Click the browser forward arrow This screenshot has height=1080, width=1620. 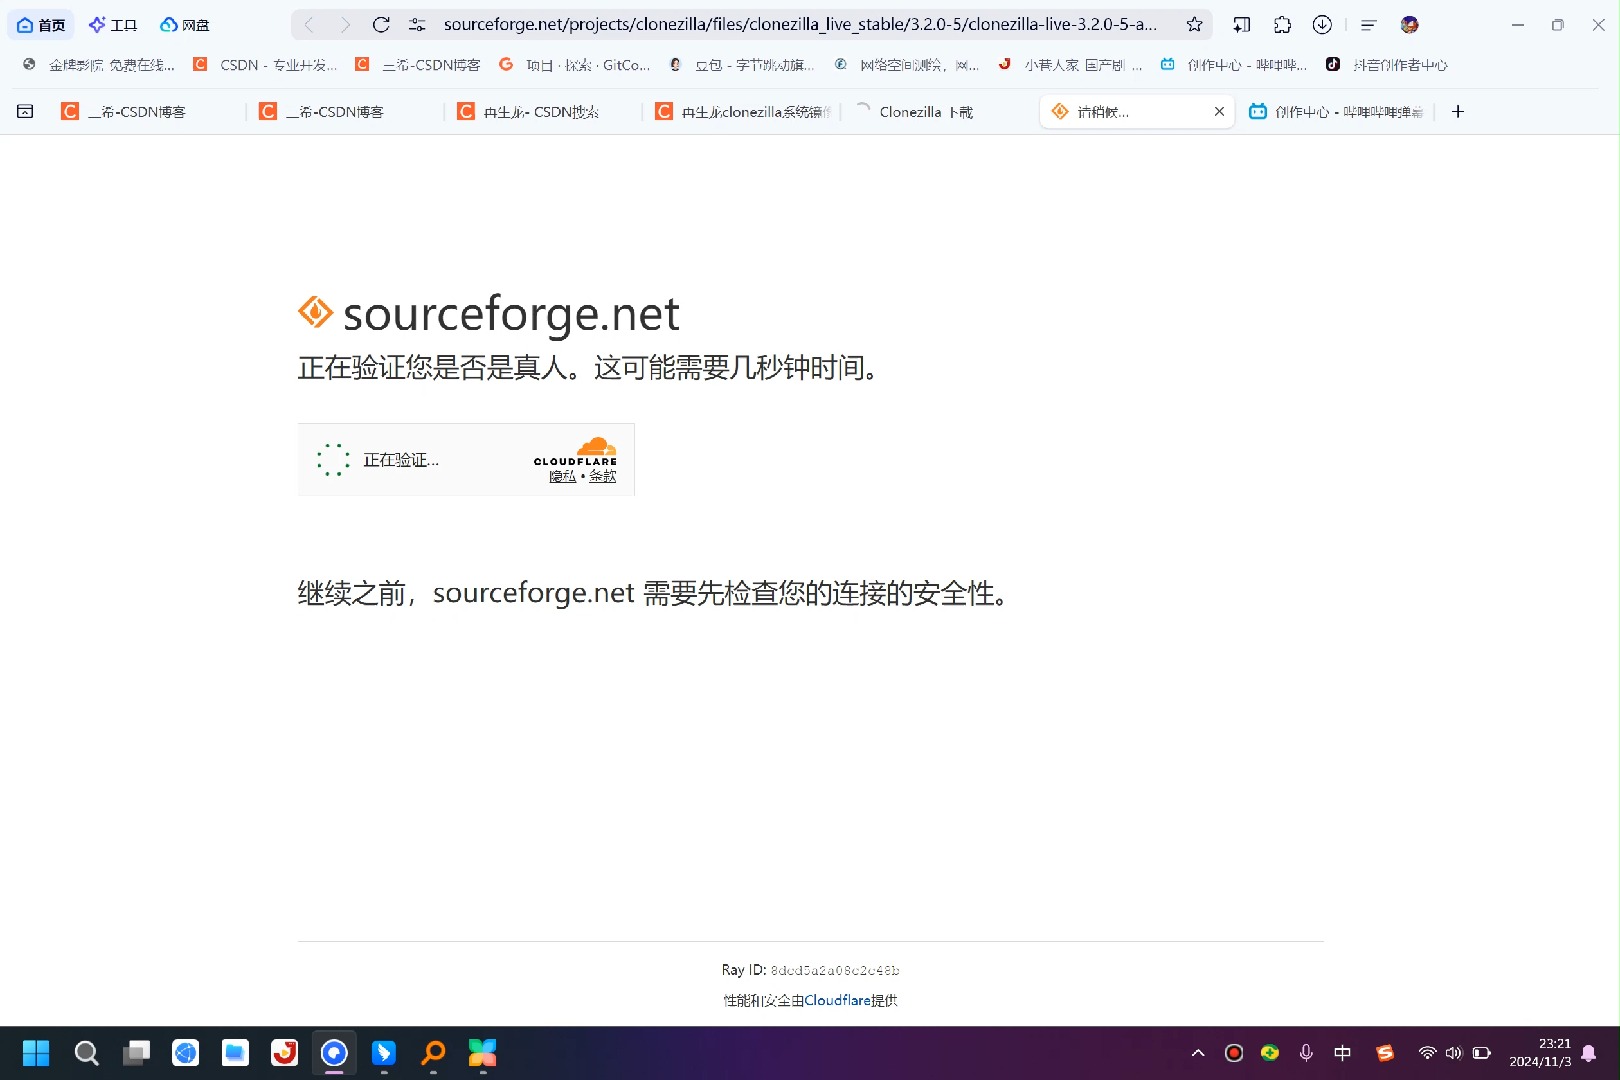coord(345,25)
